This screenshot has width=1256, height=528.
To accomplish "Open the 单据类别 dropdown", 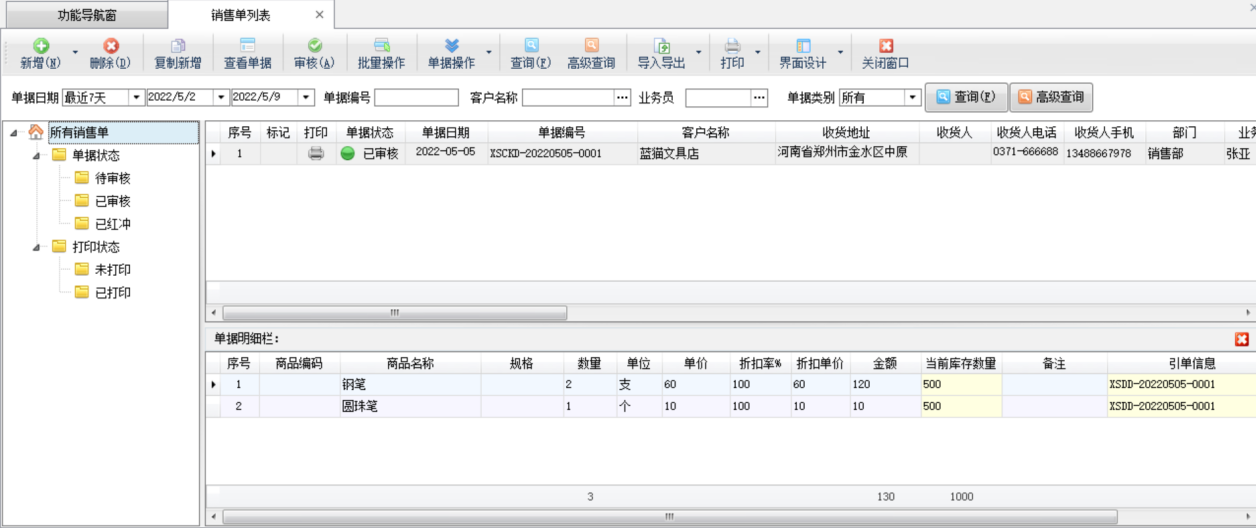I will click(x=912, y=98).
